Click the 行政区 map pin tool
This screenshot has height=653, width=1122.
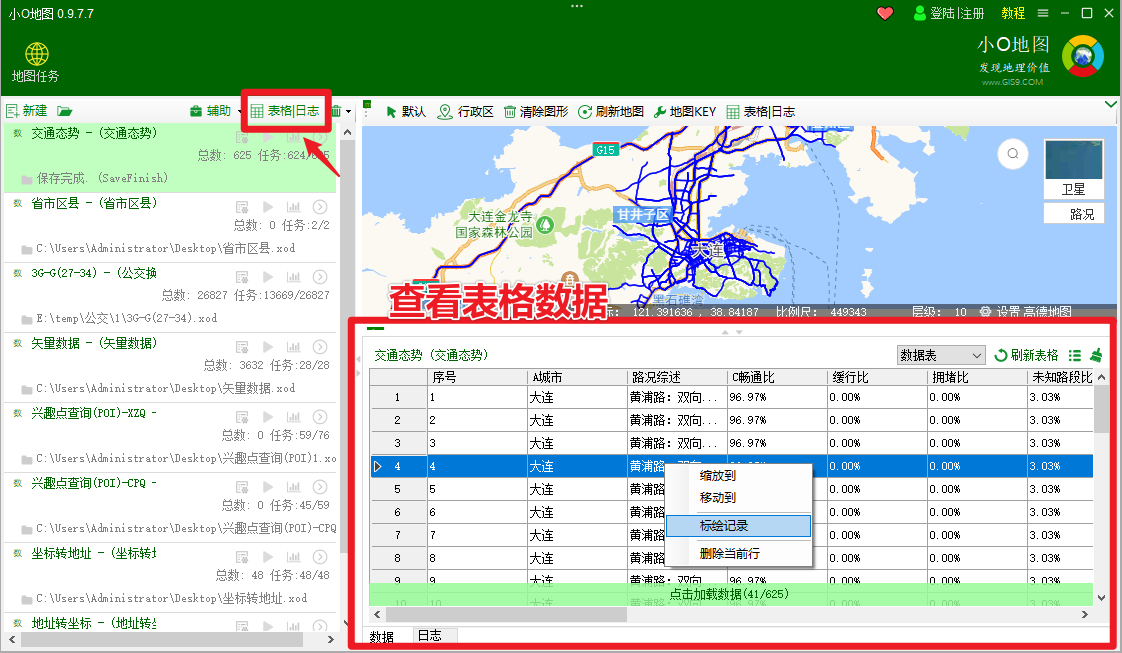[x=466, y=112]
